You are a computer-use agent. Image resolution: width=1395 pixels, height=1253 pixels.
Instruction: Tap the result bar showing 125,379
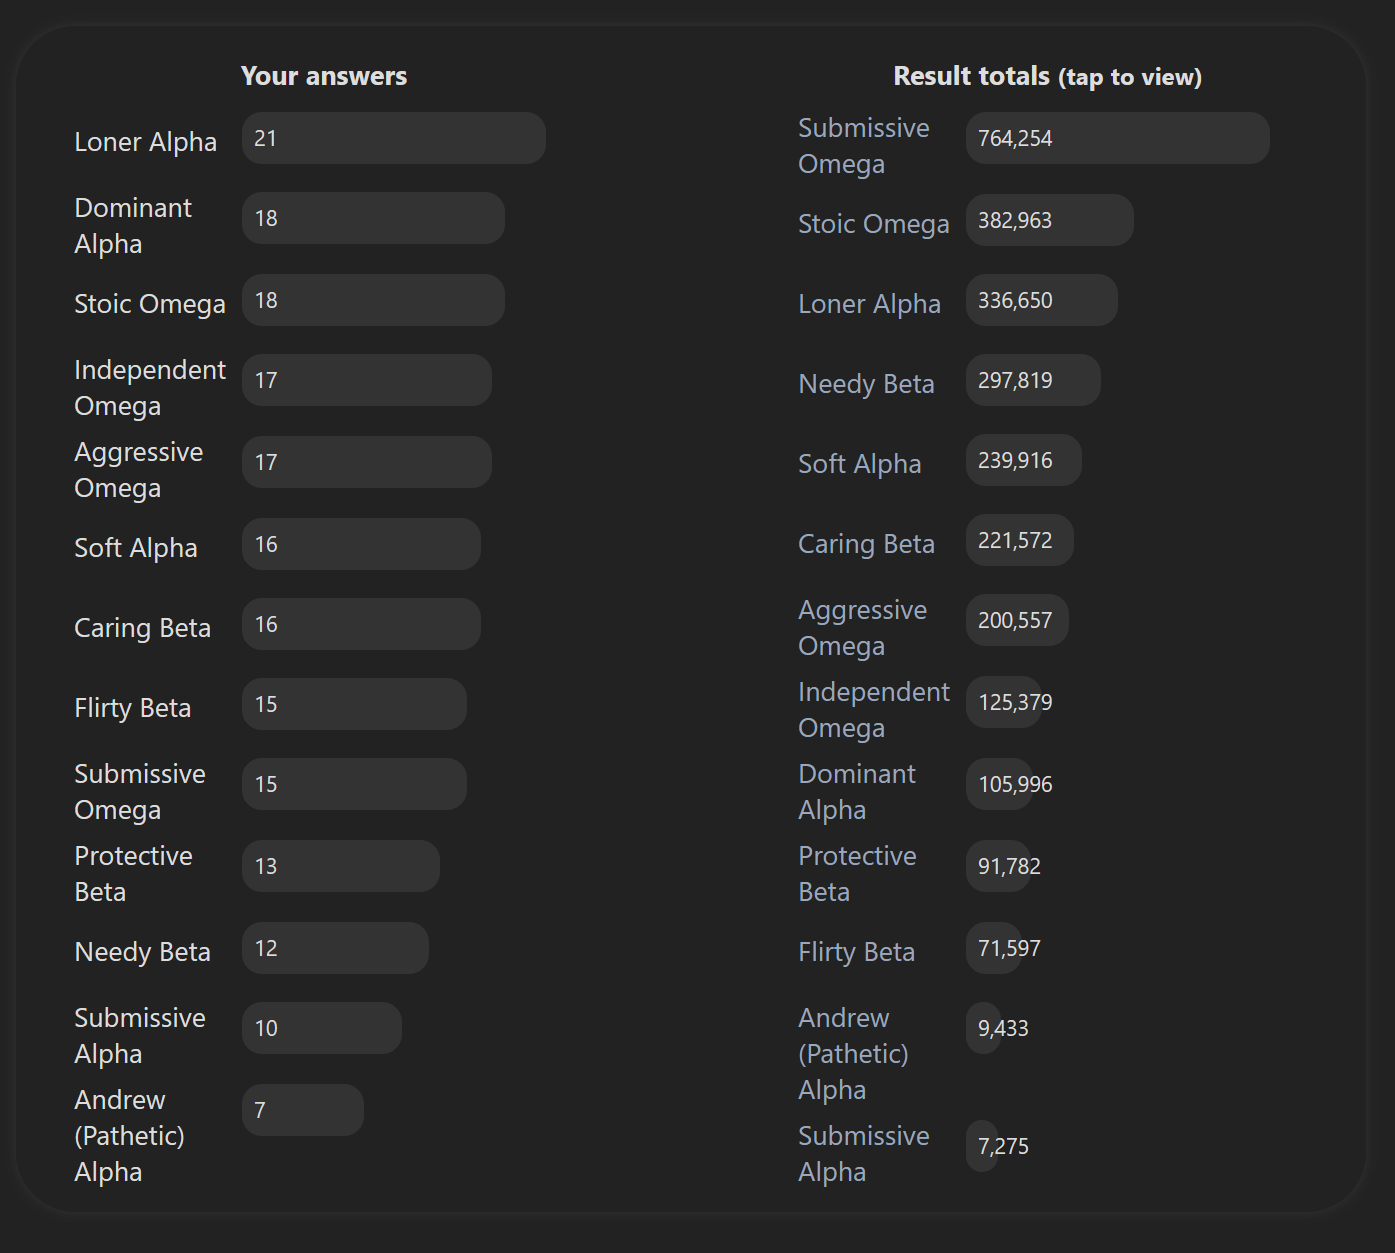[1004, 702]
